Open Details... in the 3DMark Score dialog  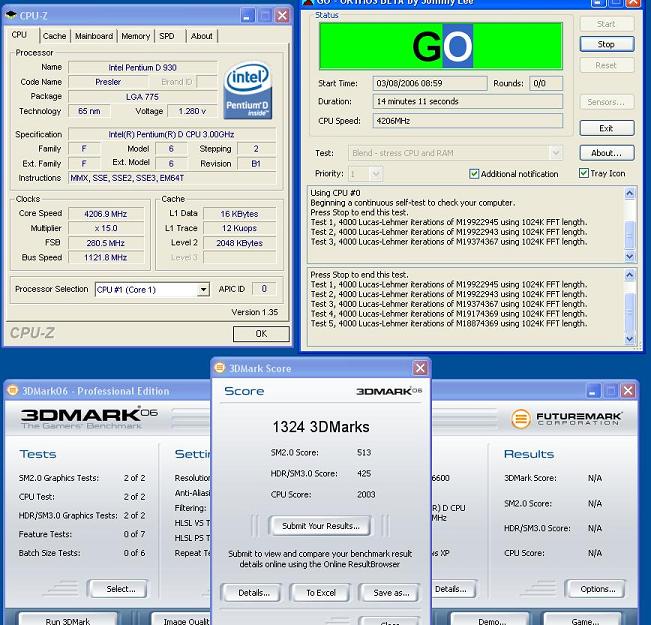pyautogui.click(x=254, y=593)
